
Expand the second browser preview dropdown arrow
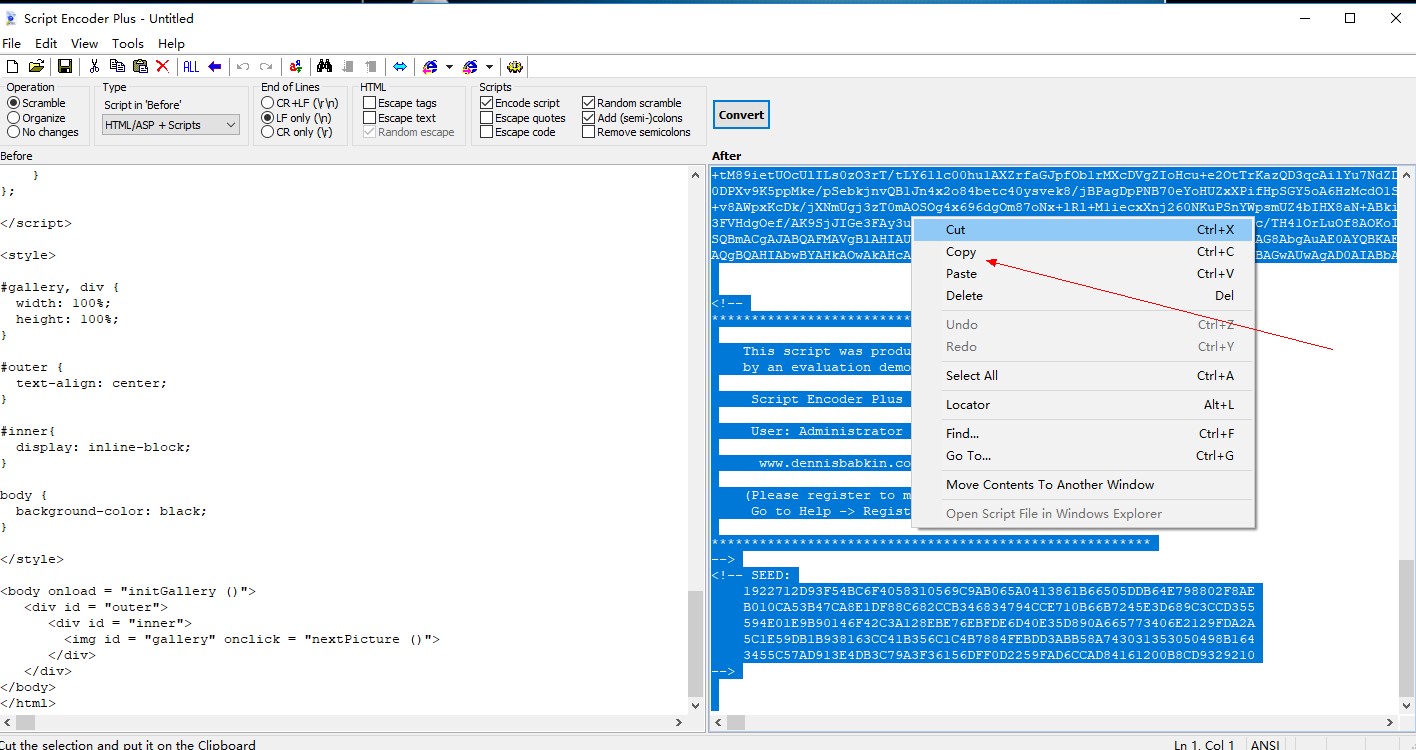(489, 67)
